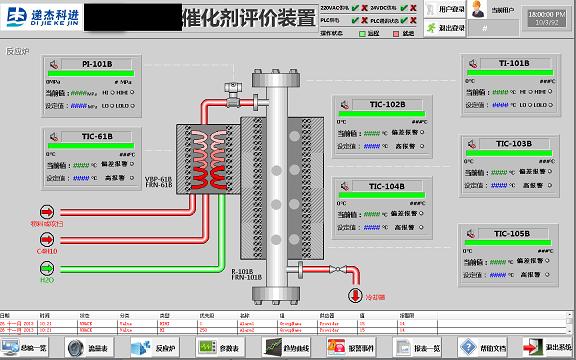Image resolution: width=576 pixels, height=360 pixels.
Task: Click the PI-101B alarm horn icon
Action: [54, 65]
